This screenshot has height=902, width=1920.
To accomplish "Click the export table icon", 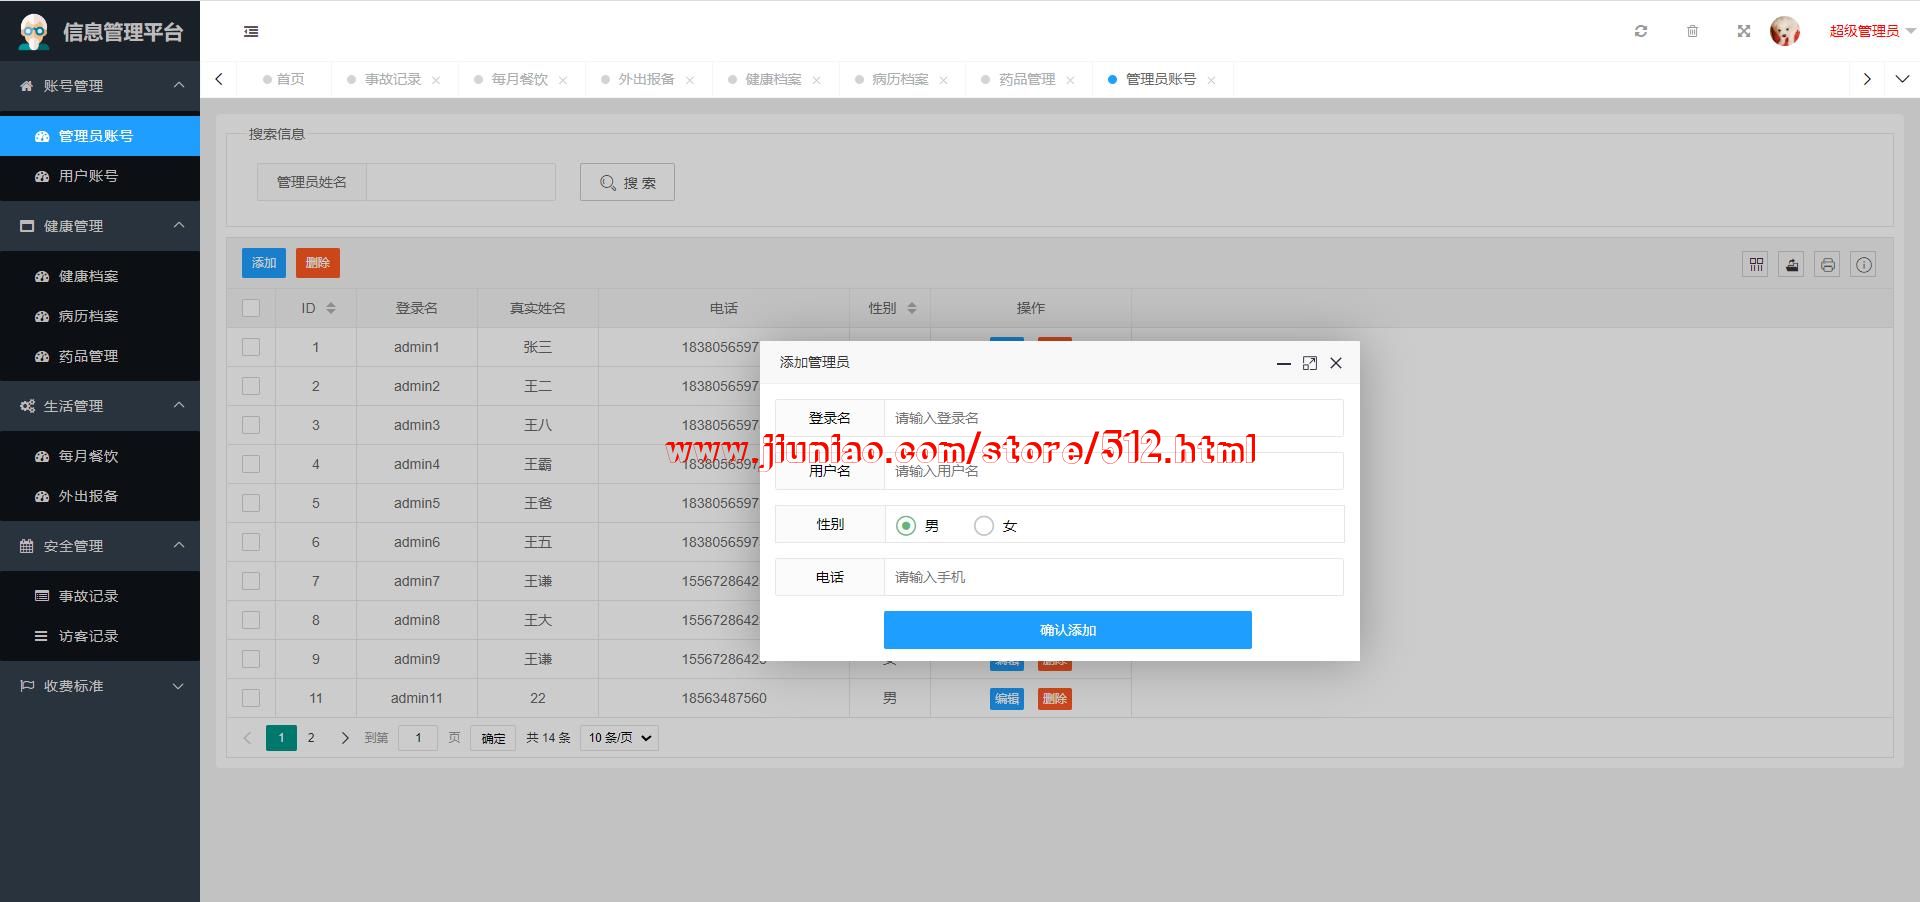I will pyautogui.click(x=1792, y=264).
